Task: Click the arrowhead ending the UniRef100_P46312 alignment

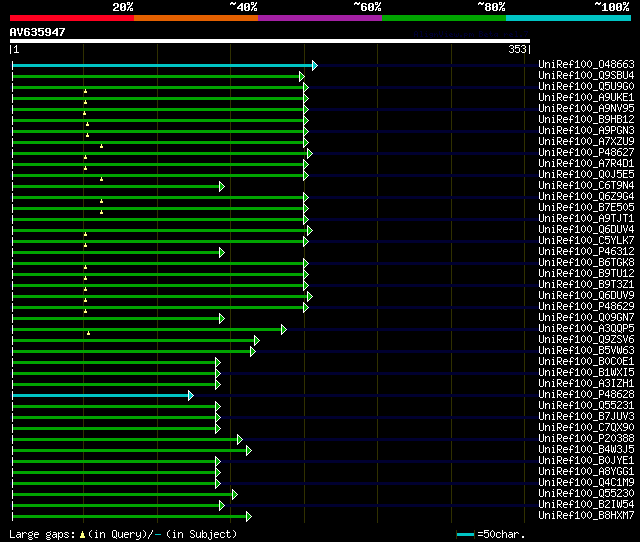Action: (x=222, y=253)
